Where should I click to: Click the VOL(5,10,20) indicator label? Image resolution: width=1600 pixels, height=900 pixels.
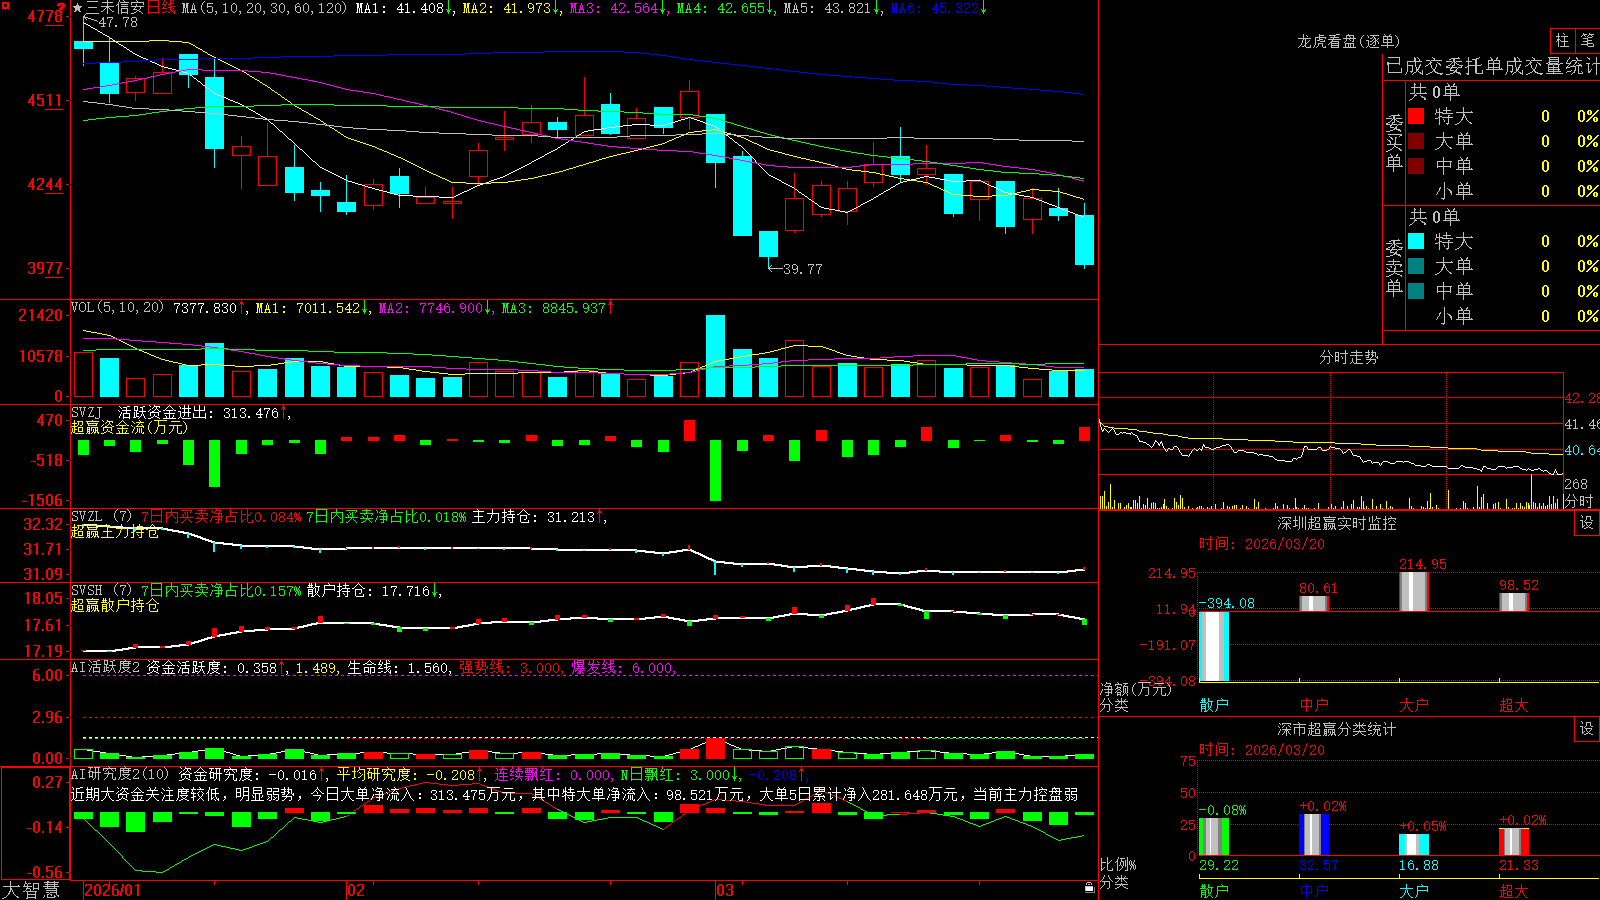(x=117, y=308)
